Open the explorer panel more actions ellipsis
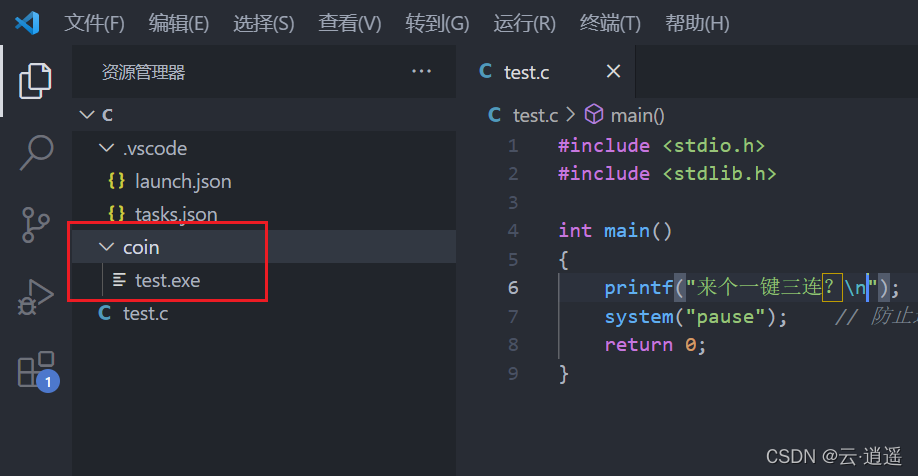 point(422,71)
